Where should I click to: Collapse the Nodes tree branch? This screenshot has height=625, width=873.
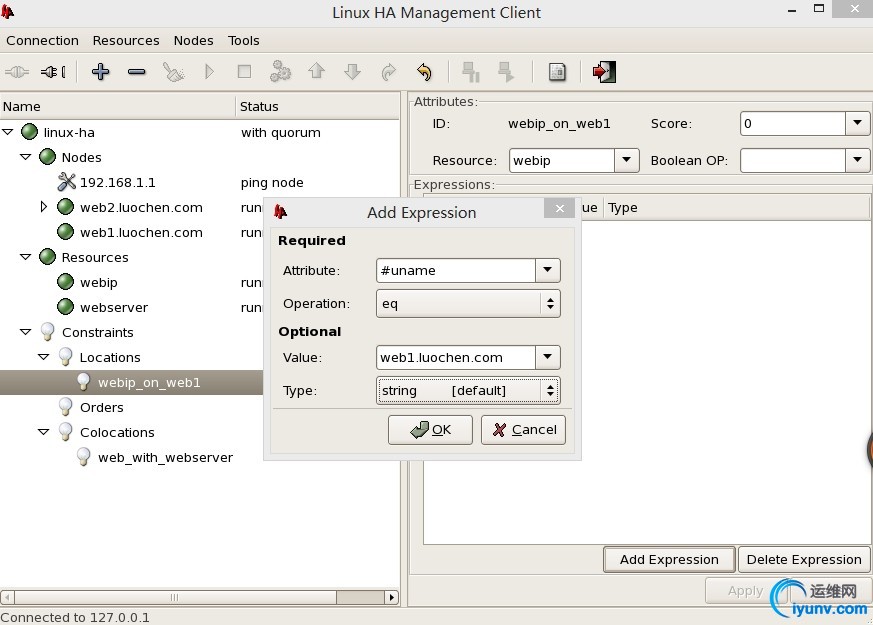click(26, 157)
